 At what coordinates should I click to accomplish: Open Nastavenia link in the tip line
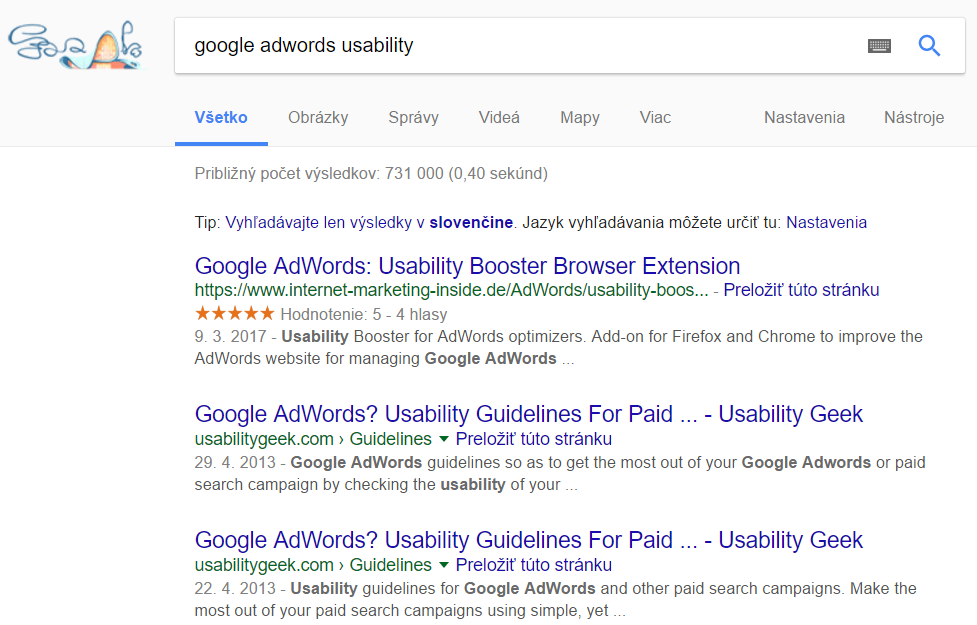(x=826, y=222)
